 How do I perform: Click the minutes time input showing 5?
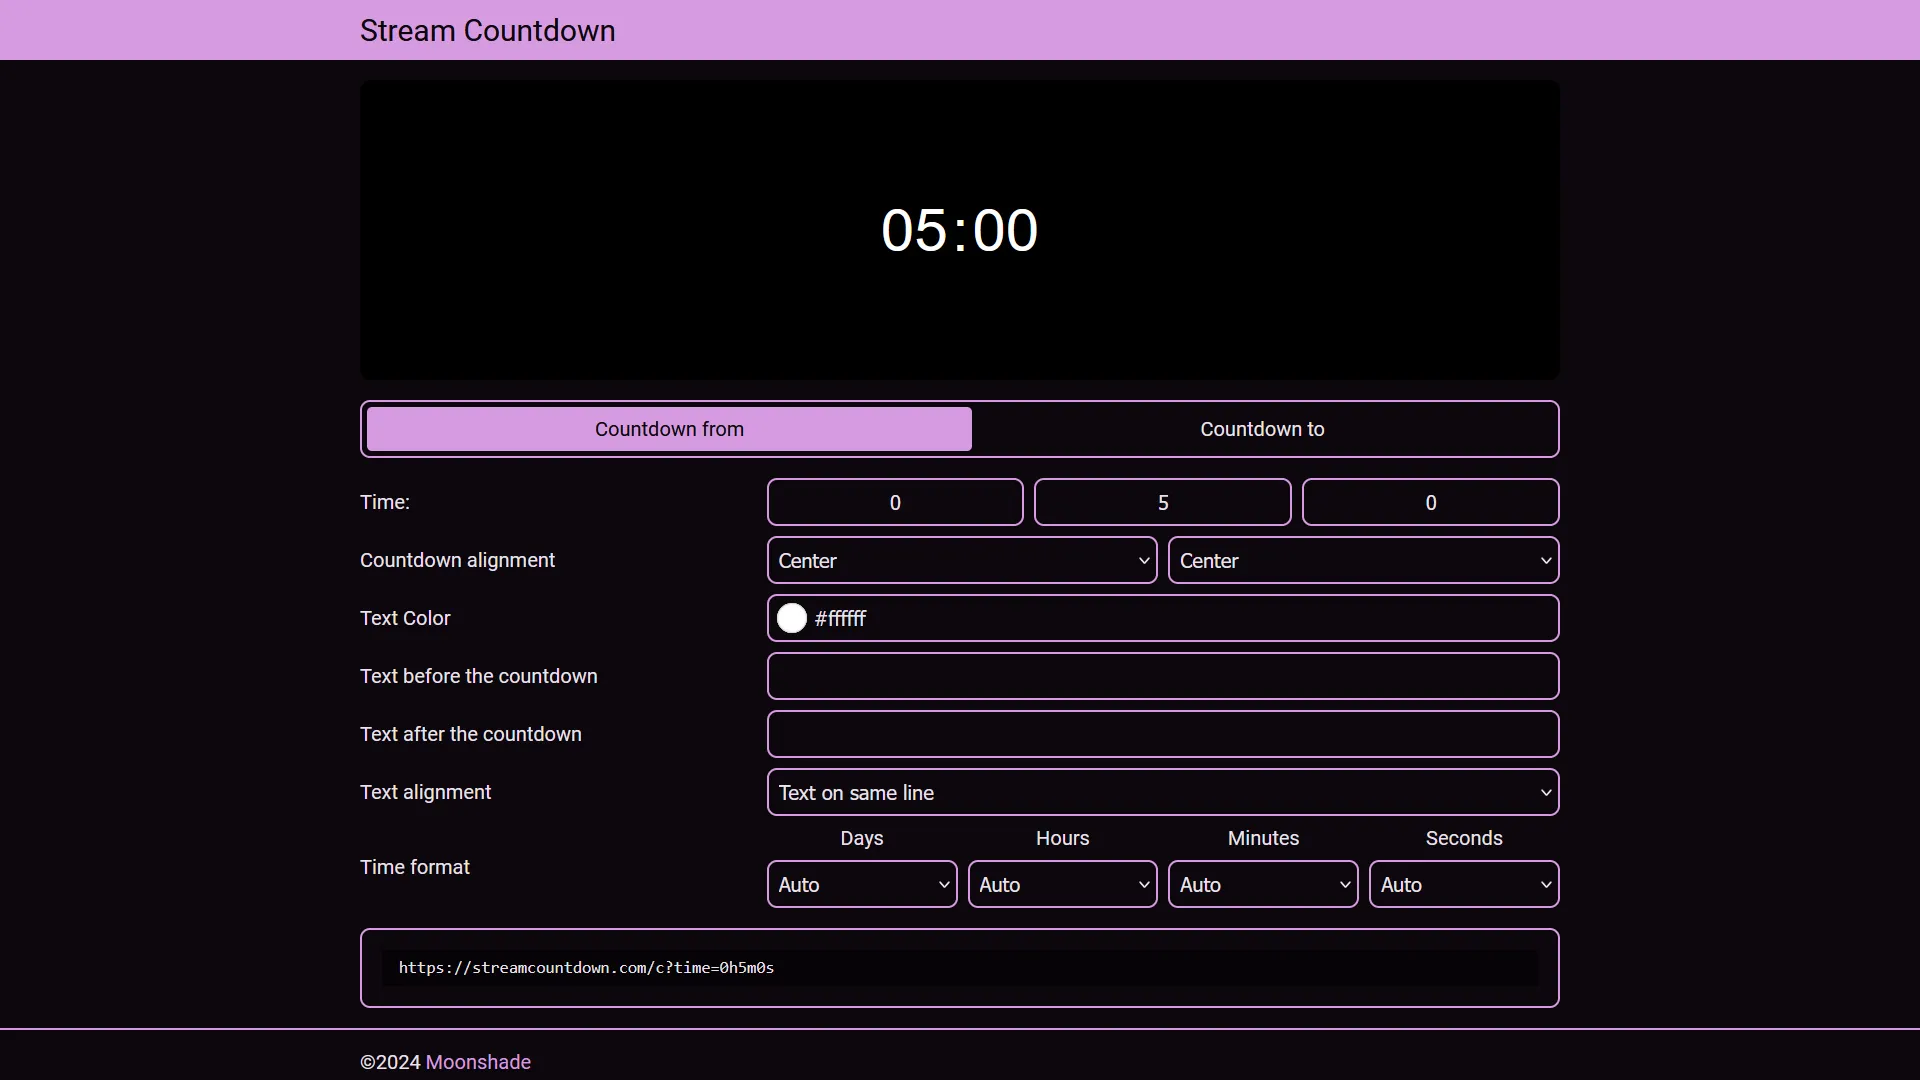click(1162, 502)
